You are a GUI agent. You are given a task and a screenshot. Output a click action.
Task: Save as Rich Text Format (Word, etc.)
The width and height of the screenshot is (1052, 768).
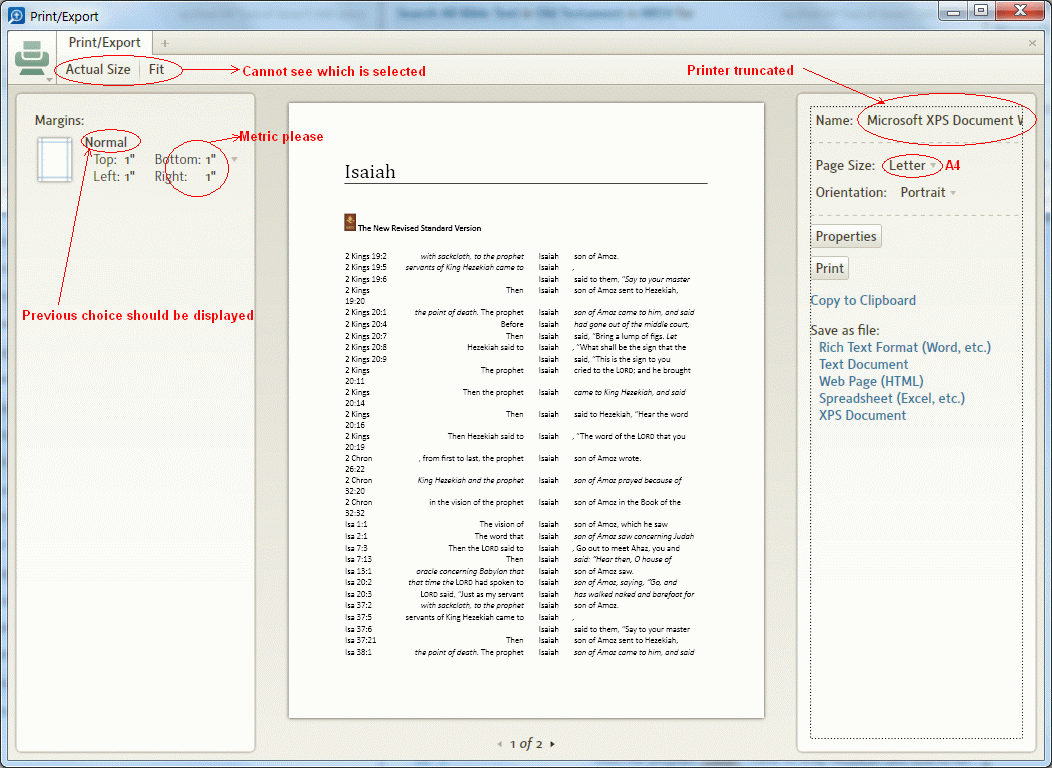[x=905, y=347]
